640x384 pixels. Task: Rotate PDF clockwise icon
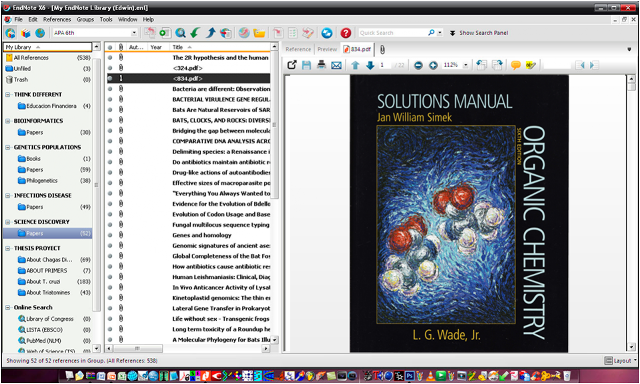497,65
